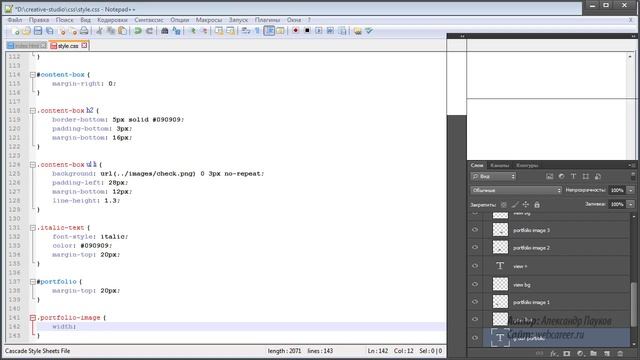Image resolution: width=640 pixels, height=360 pixels.
Task: Click the Word Wrap toolbar icon
Action: point(246,31)
